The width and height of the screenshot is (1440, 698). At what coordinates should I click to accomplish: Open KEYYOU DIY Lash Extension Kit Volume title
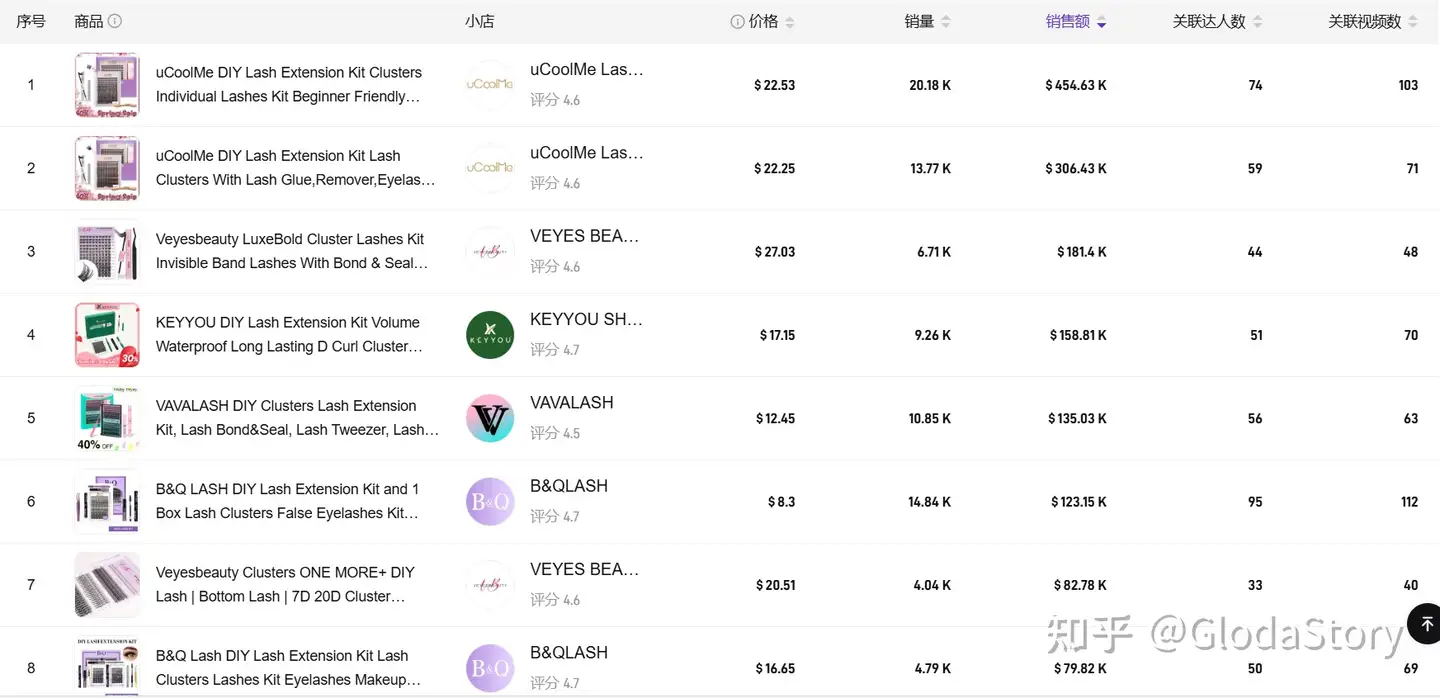click(x=290, y=335)
